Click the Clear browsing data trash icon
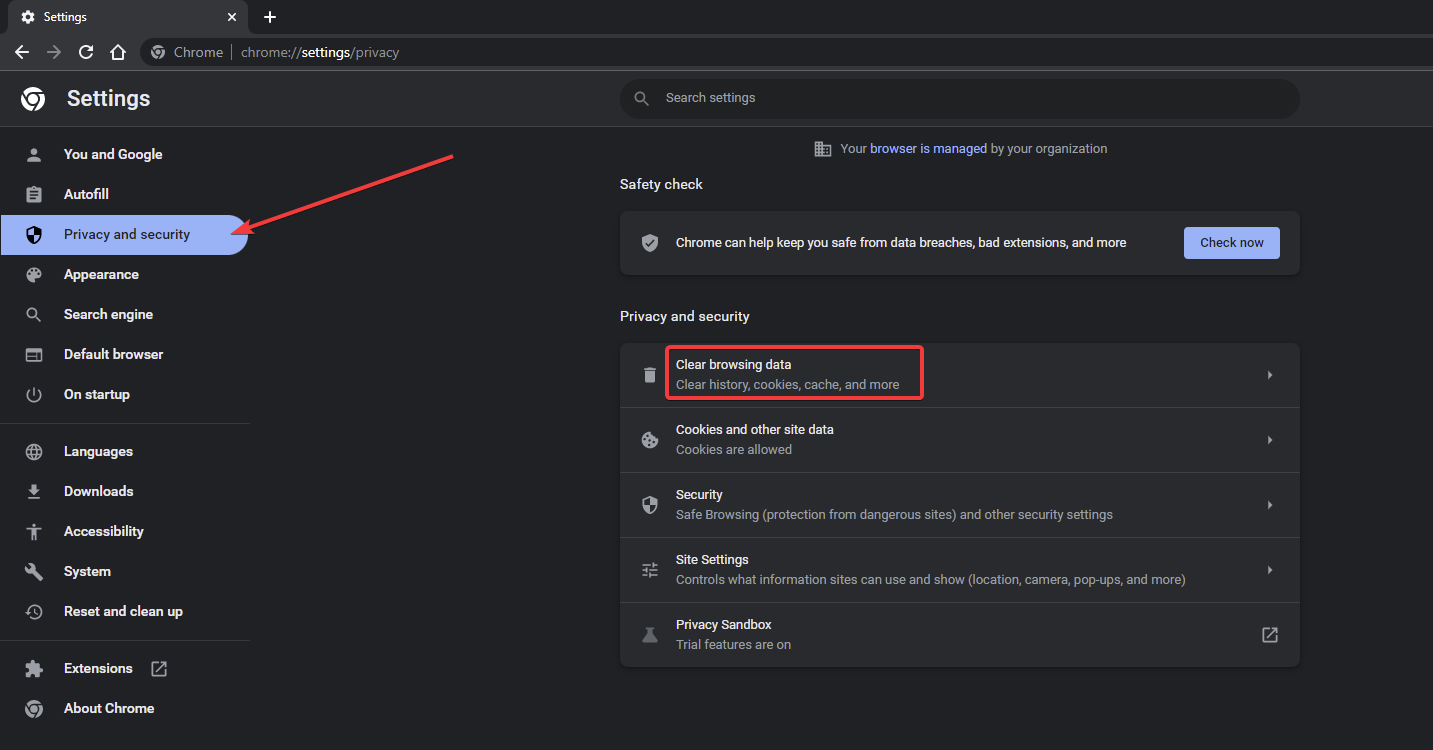Screen dimensions: 1433x750 (650, 375)
